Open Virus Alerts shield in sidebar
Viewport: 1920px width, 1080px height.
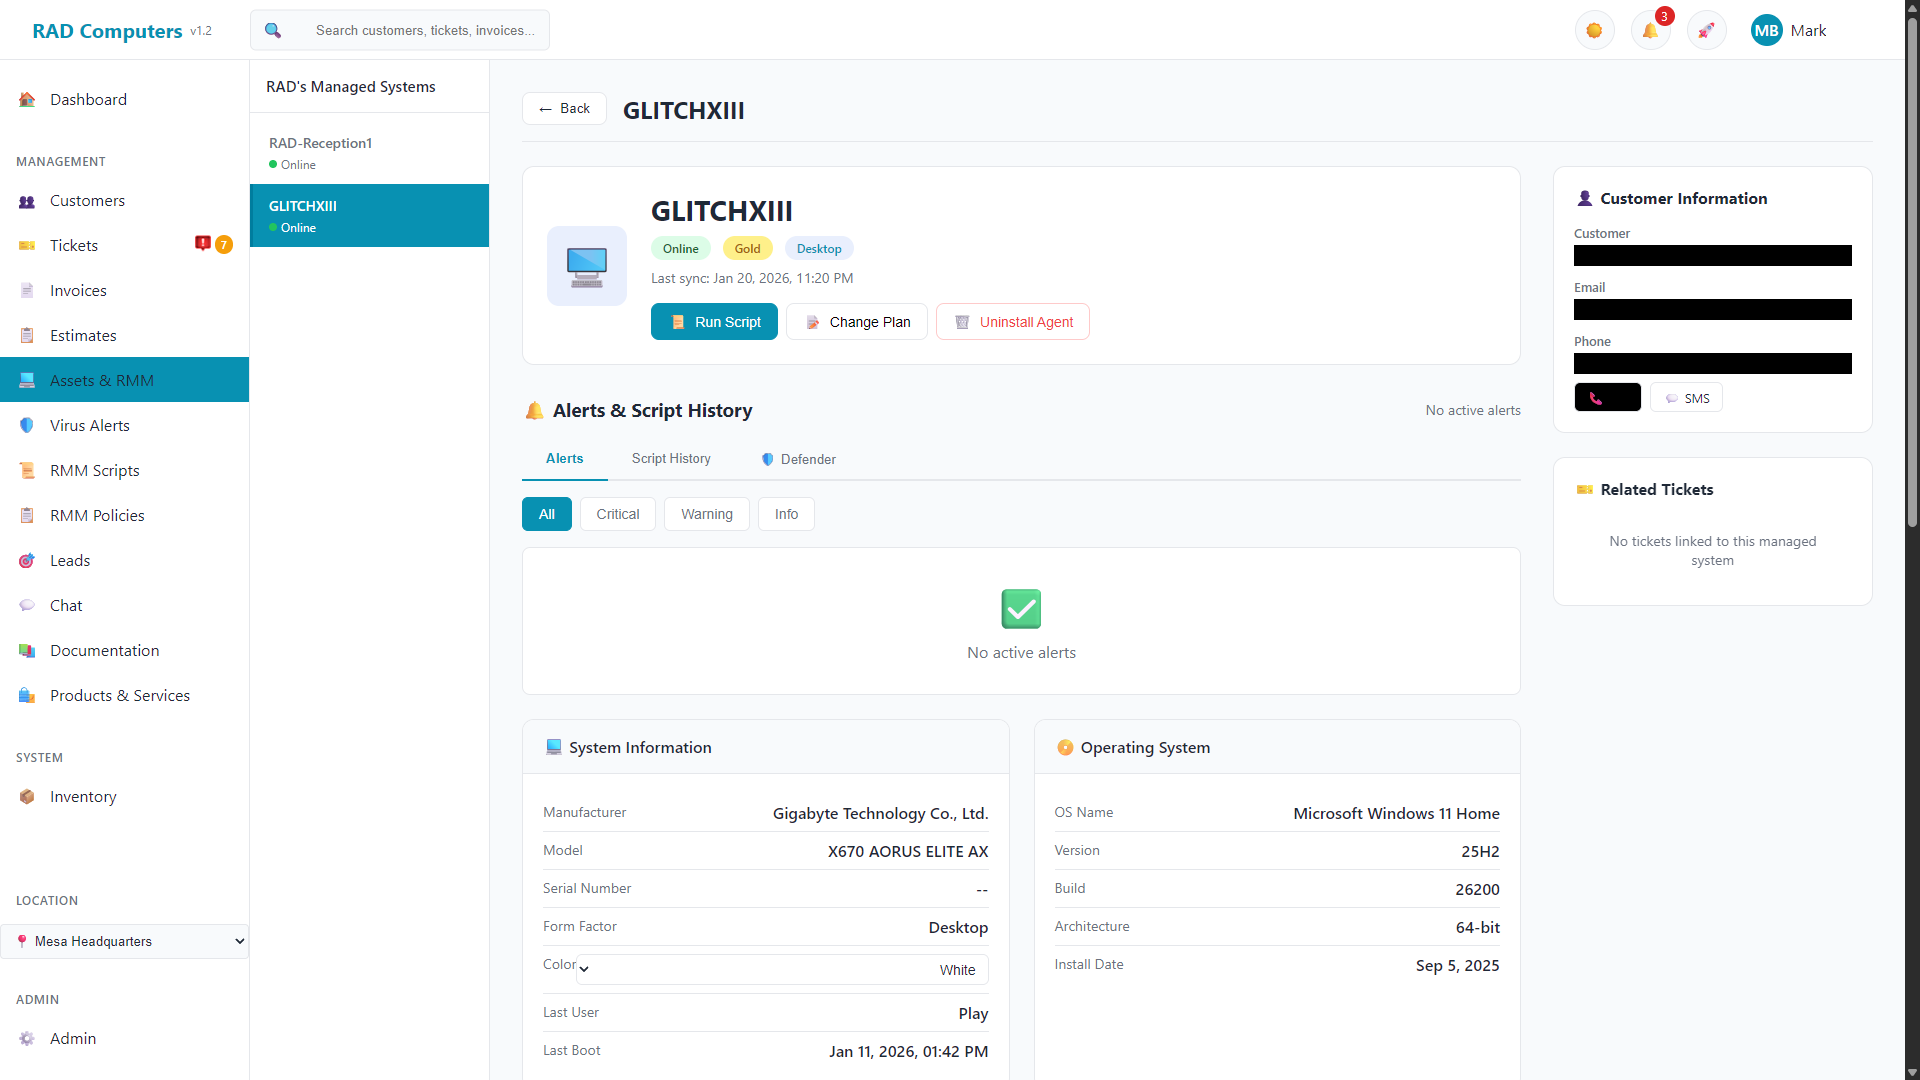27,425
